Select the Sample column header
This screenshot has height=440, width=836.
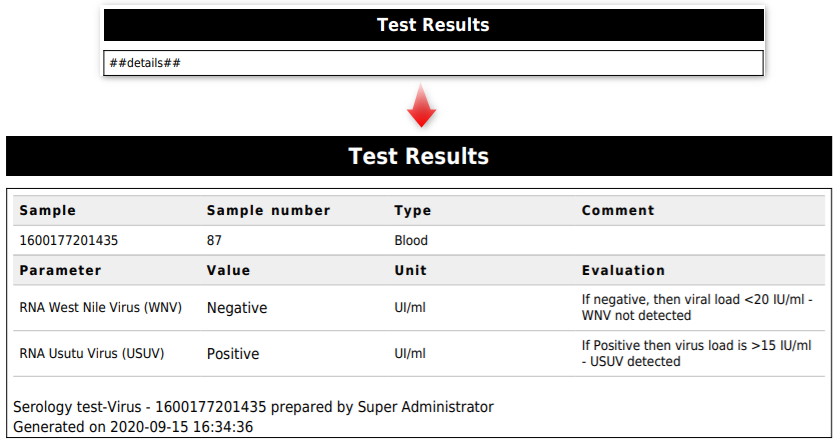[x=47, y=210]
